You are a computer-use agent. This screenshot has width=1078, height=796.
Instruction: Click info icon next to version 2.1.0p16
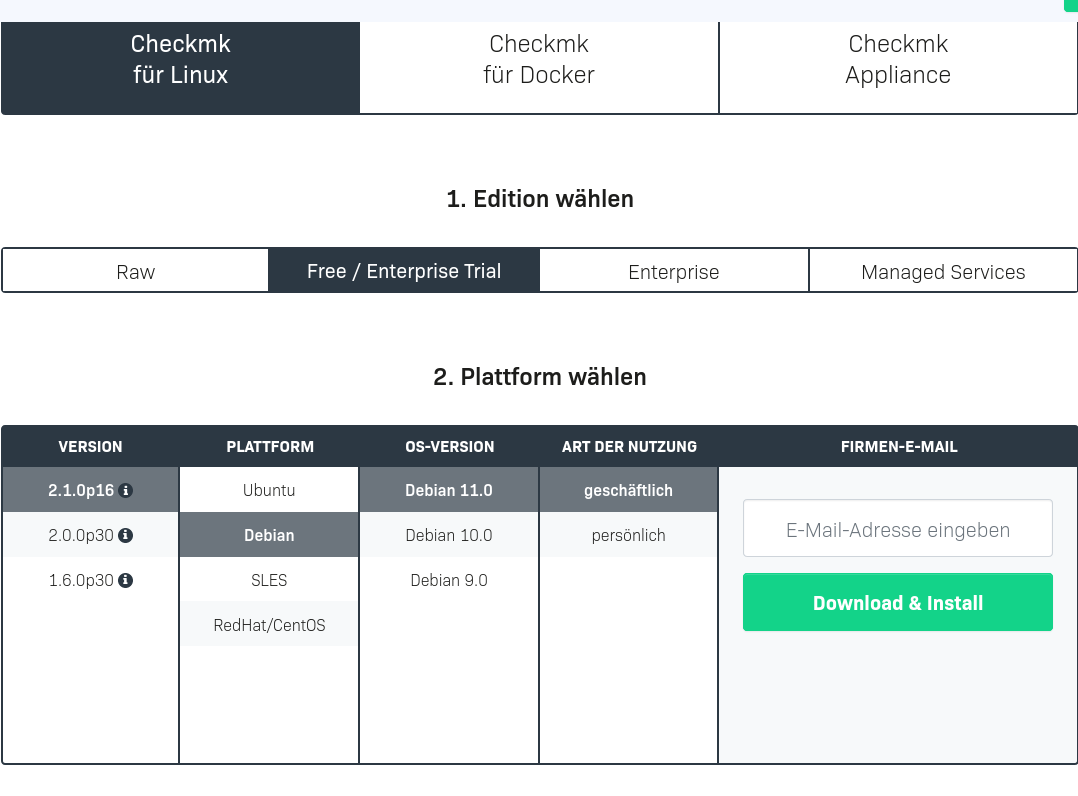tap(126, 491)
